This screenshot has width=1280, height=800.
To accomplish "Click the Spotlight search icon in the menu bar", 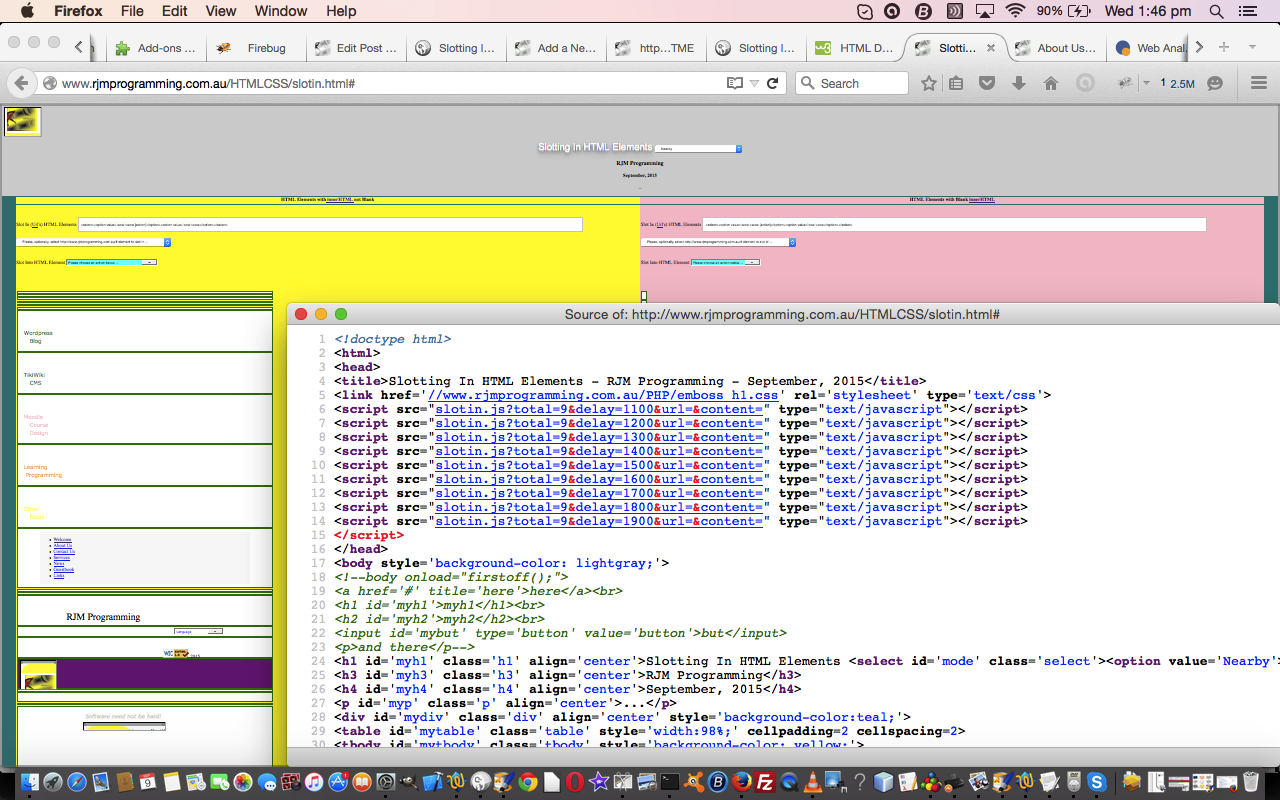I will 1216,11.
